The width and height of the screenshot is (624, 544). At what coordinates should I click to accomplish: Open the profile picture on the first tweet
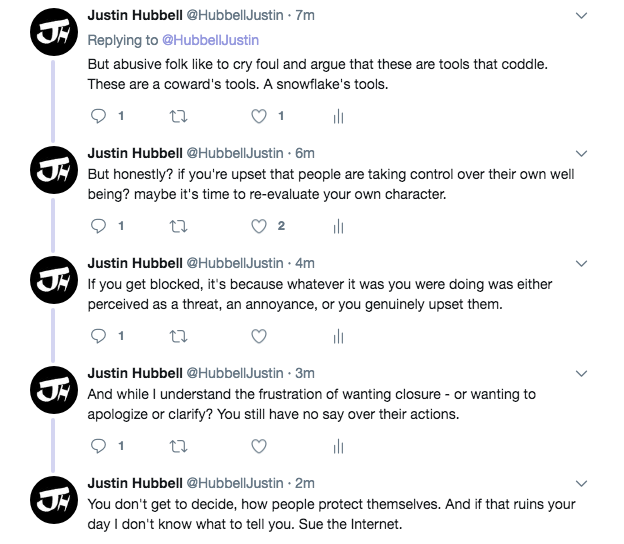[48, 36]
